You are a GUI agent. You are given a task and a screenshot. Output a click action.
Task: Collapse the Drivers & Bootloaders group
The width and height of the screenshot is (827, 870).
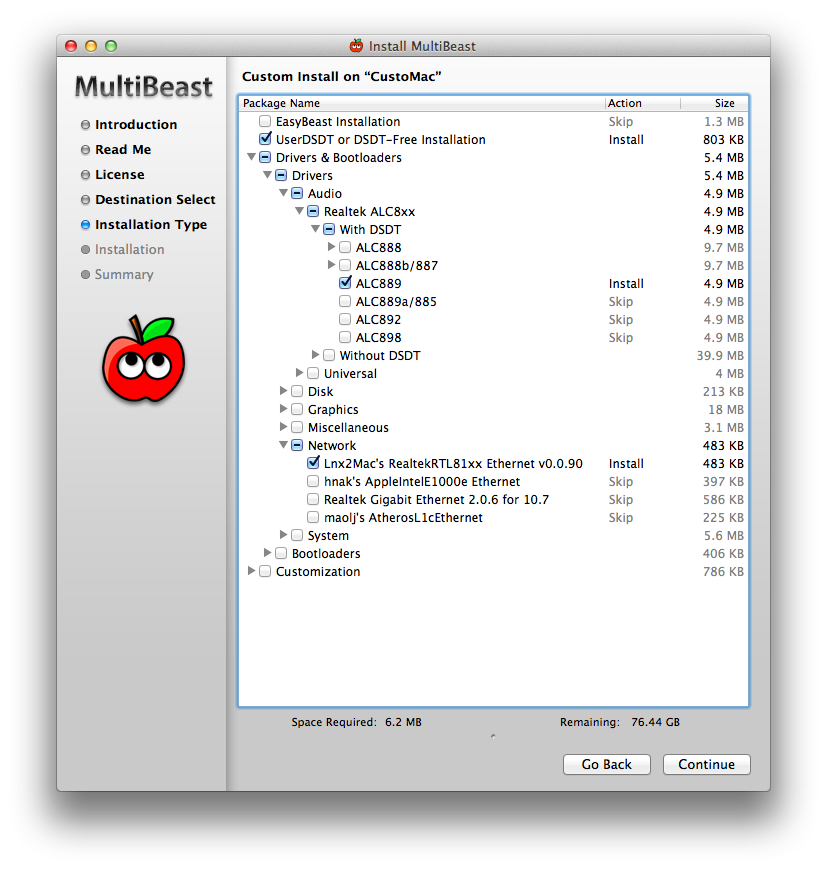(x=251, y=157)
